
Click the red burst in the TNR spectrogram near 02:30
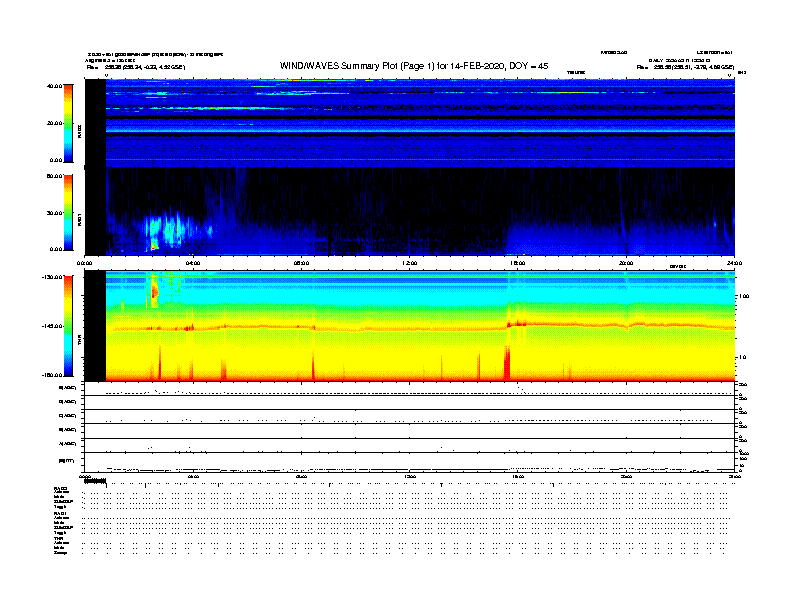155,292
